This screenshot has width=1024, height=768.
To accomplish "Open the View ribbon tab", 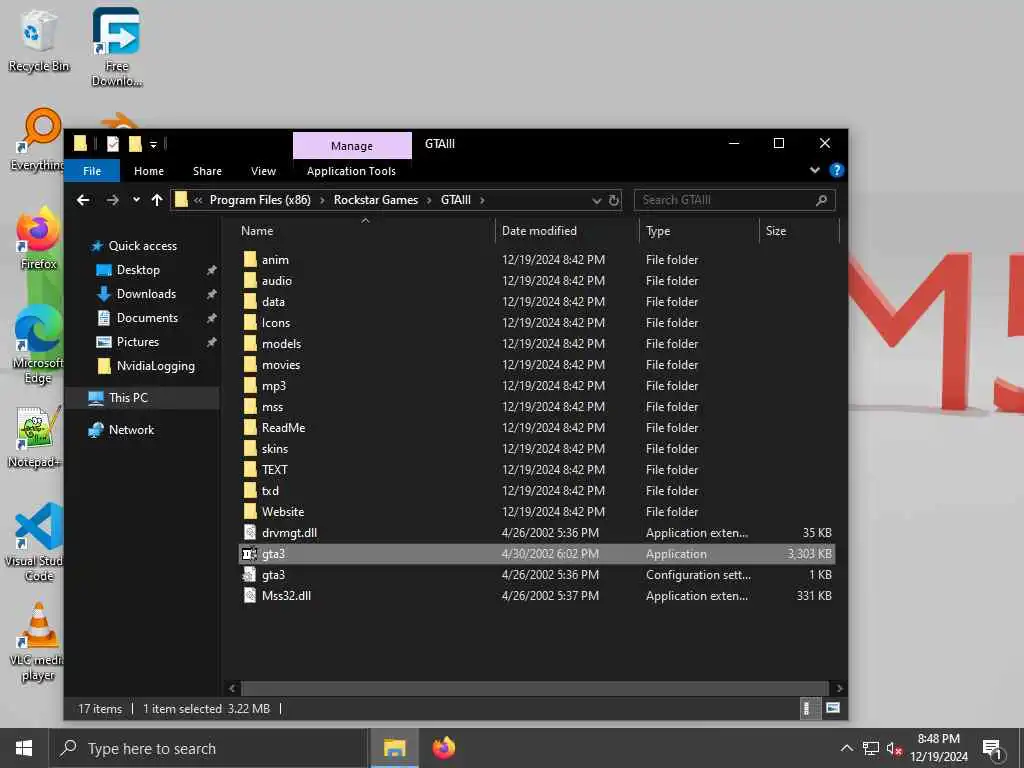I will coord(263,171).
